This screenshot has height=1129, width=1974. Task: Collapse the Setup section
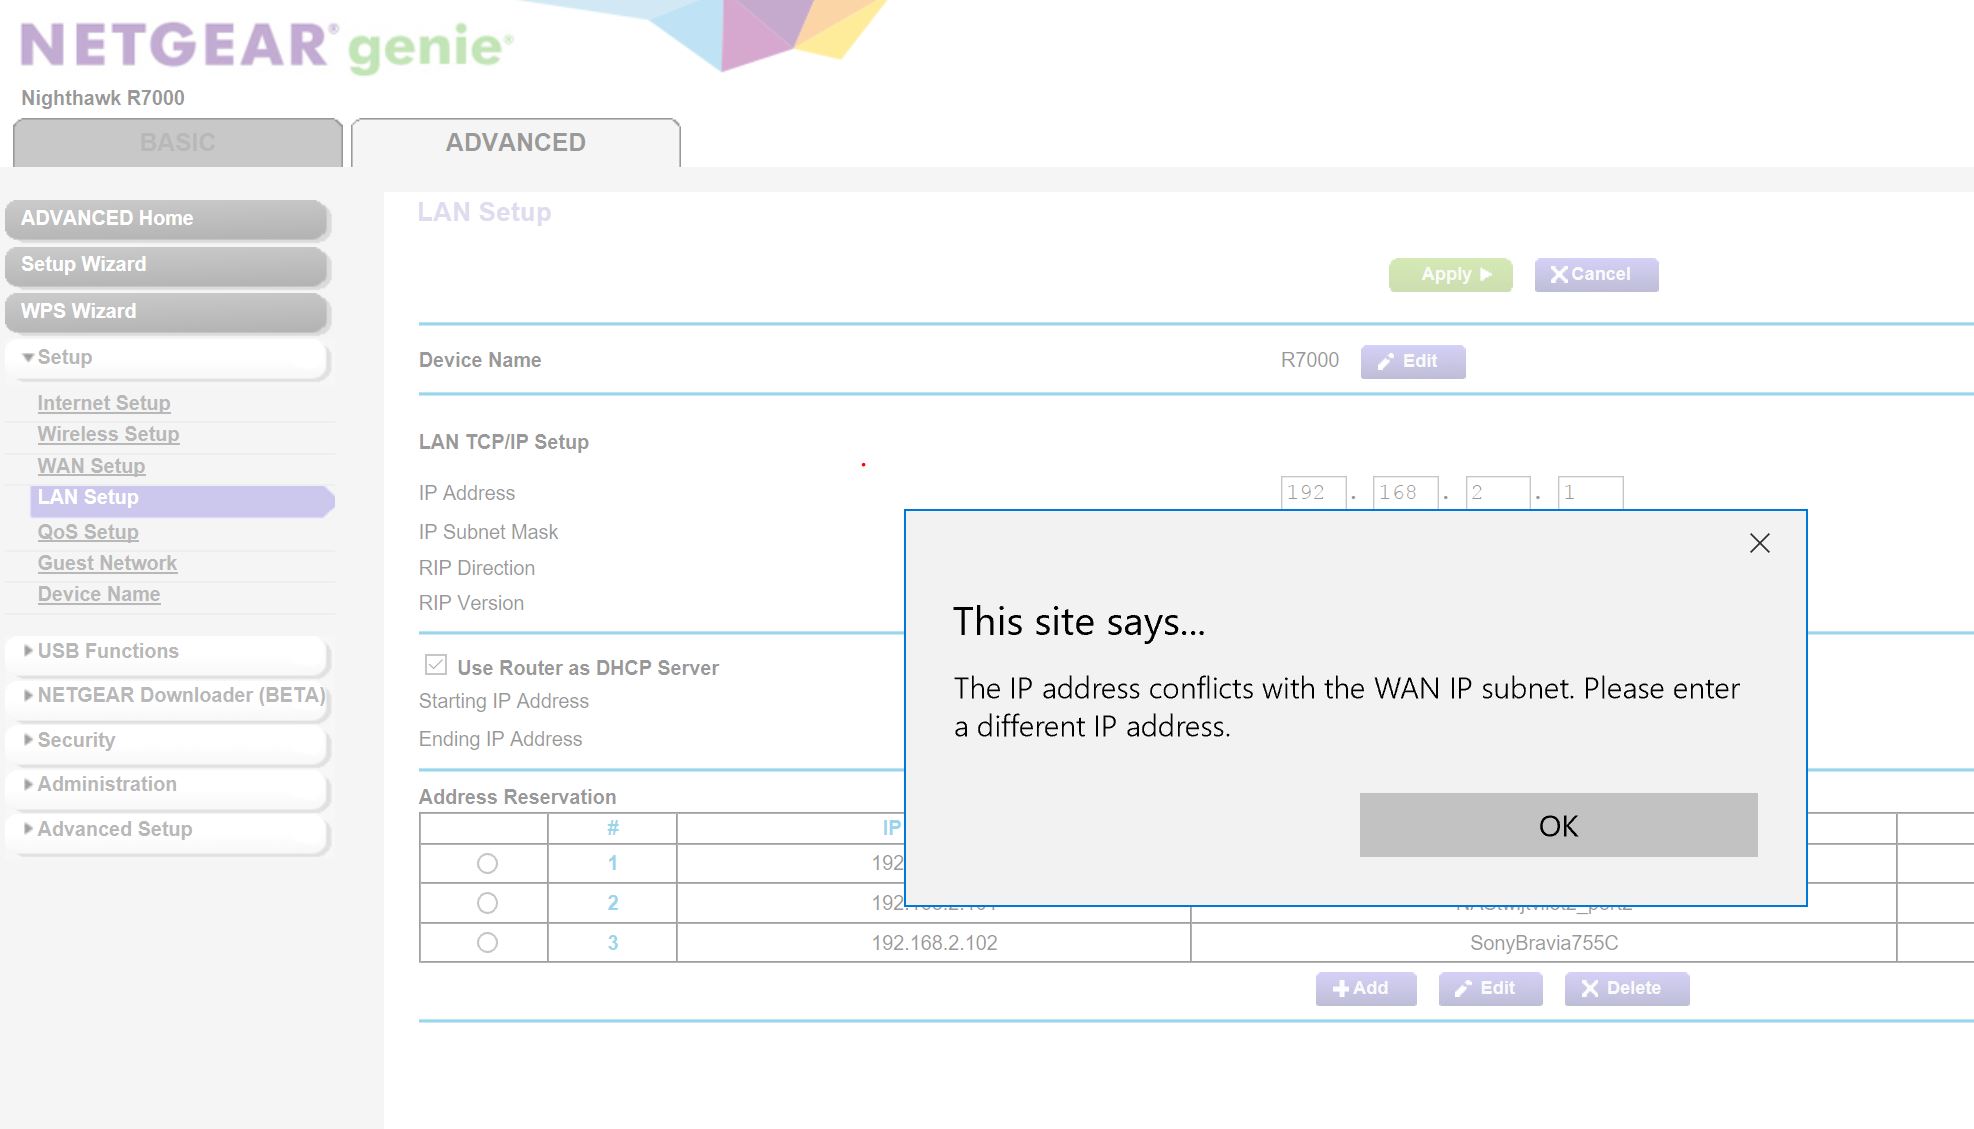[167, 358]
